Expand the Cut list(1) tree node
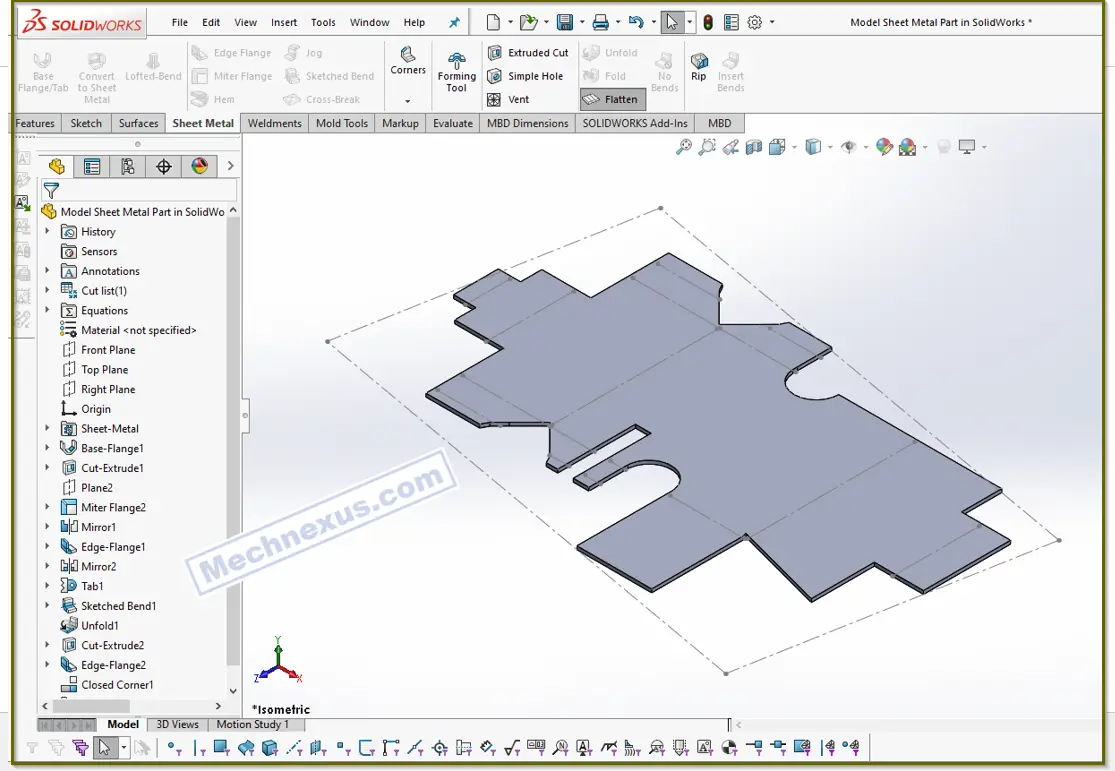The height and width of the screenshot is (771, 1115). [x=47, y=291]
